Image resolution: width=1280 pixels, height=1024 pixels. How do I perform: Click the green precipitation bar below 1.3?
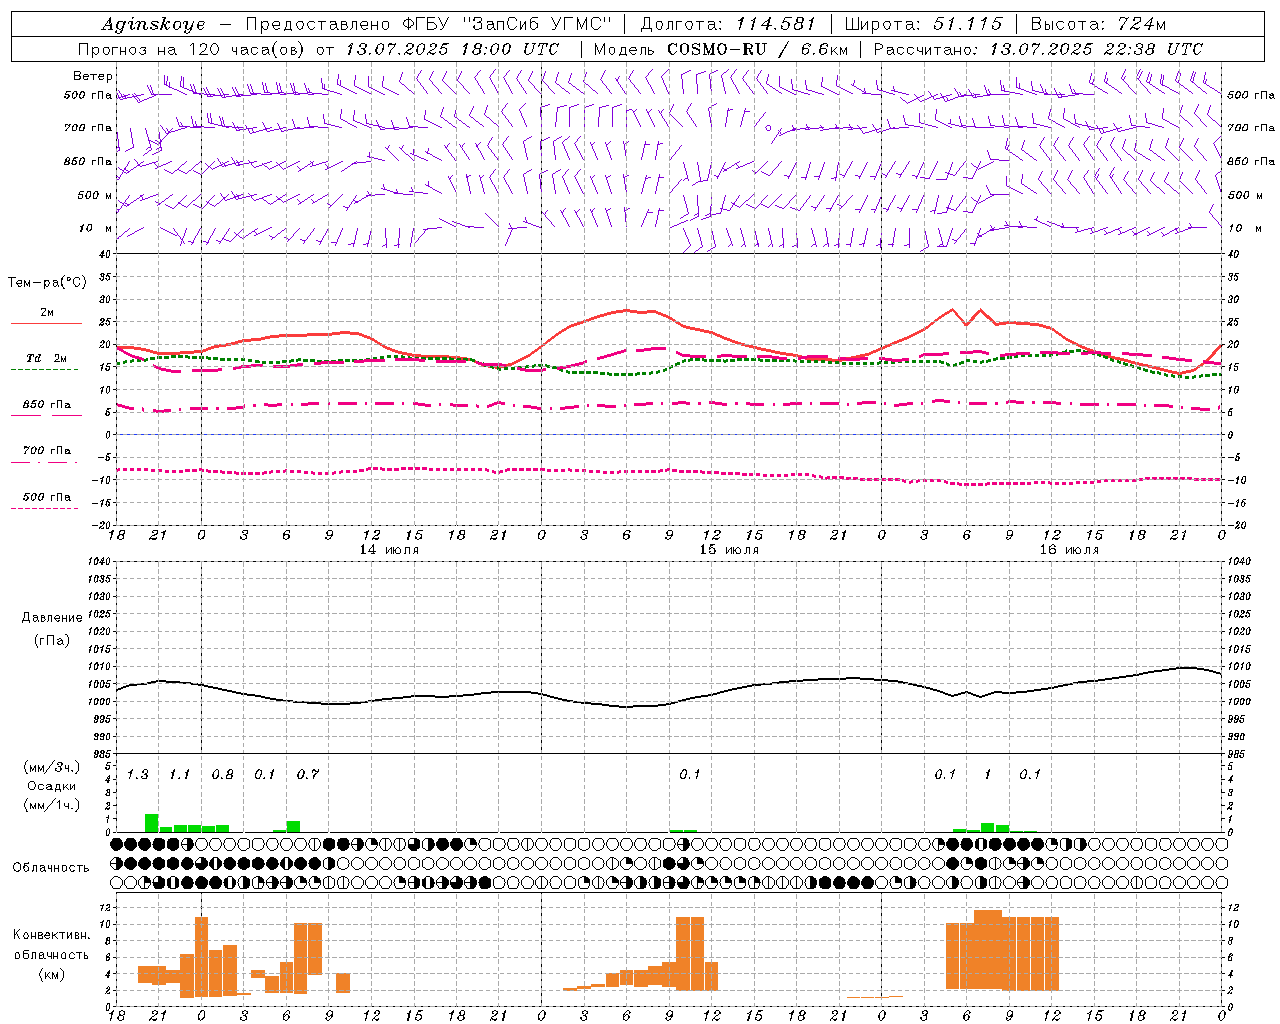152,823
